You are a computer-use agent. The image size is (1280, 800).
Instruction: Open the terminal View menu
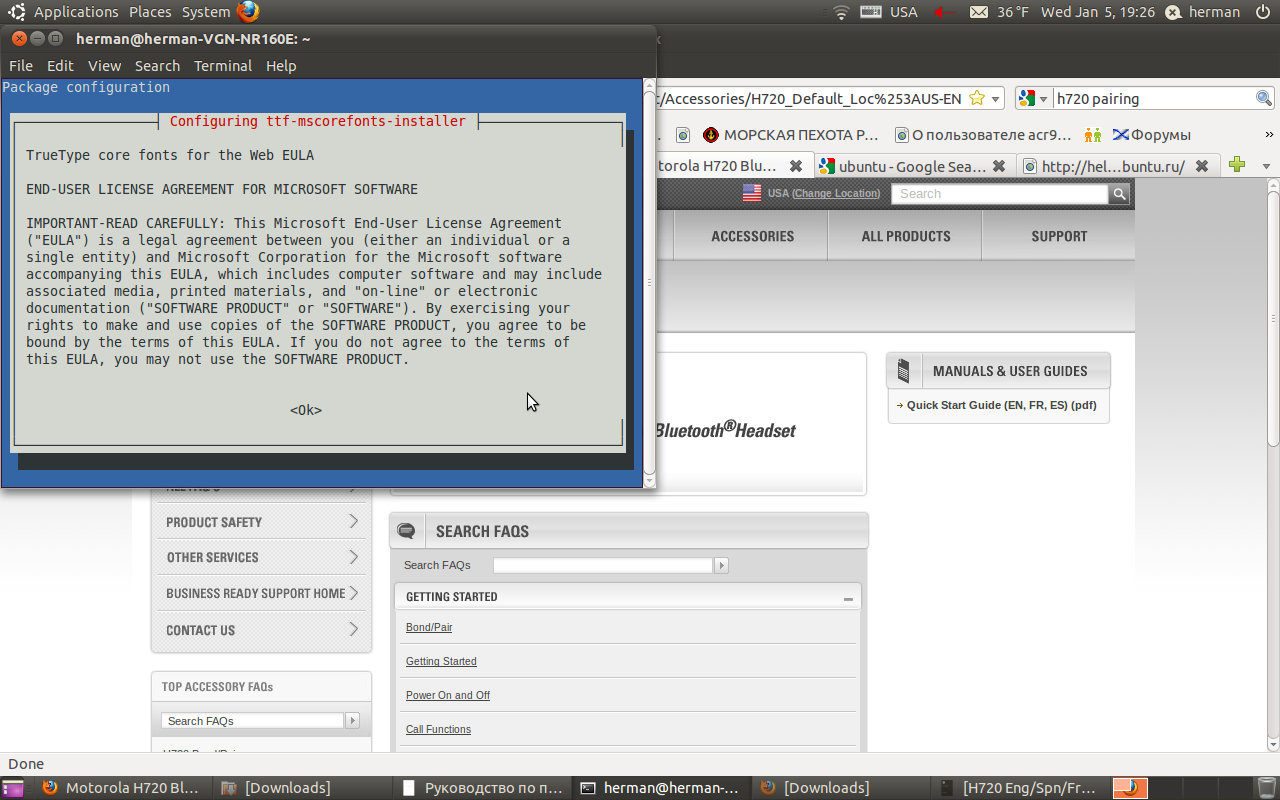tap(104, 66)
